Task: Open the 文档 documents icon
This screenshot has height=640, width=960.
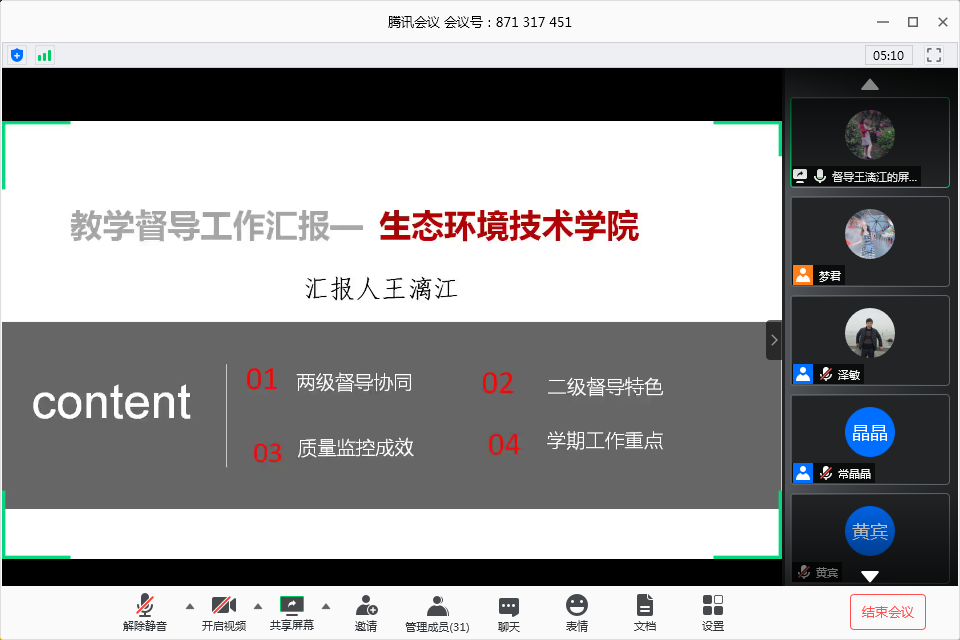Action: tap(645, 606)
